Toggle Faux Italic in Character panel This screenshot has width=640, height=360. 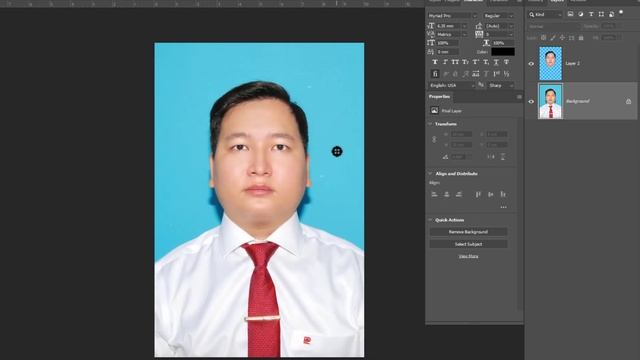pyautogui.click(x=445, y=62)
